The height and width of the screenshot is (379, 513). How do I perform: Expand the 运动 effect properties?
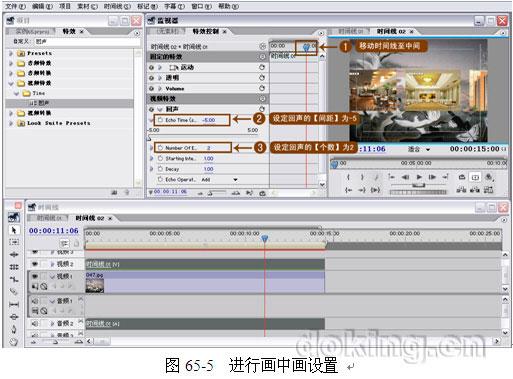[x=160, y=68]
